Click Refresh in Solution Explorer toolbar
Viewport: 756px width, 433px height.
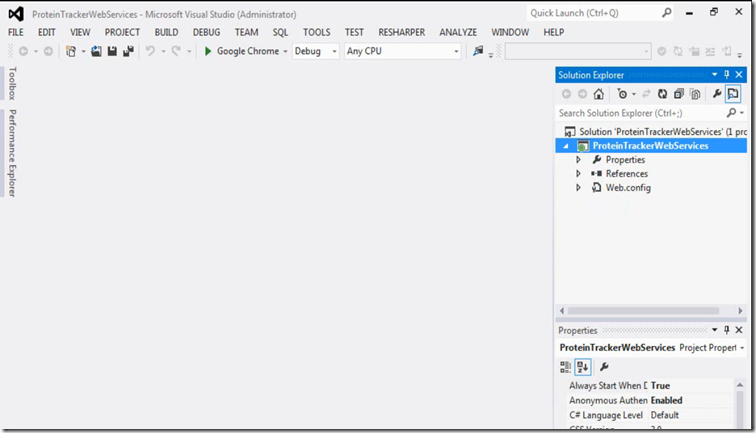click(x=662, y=94)
